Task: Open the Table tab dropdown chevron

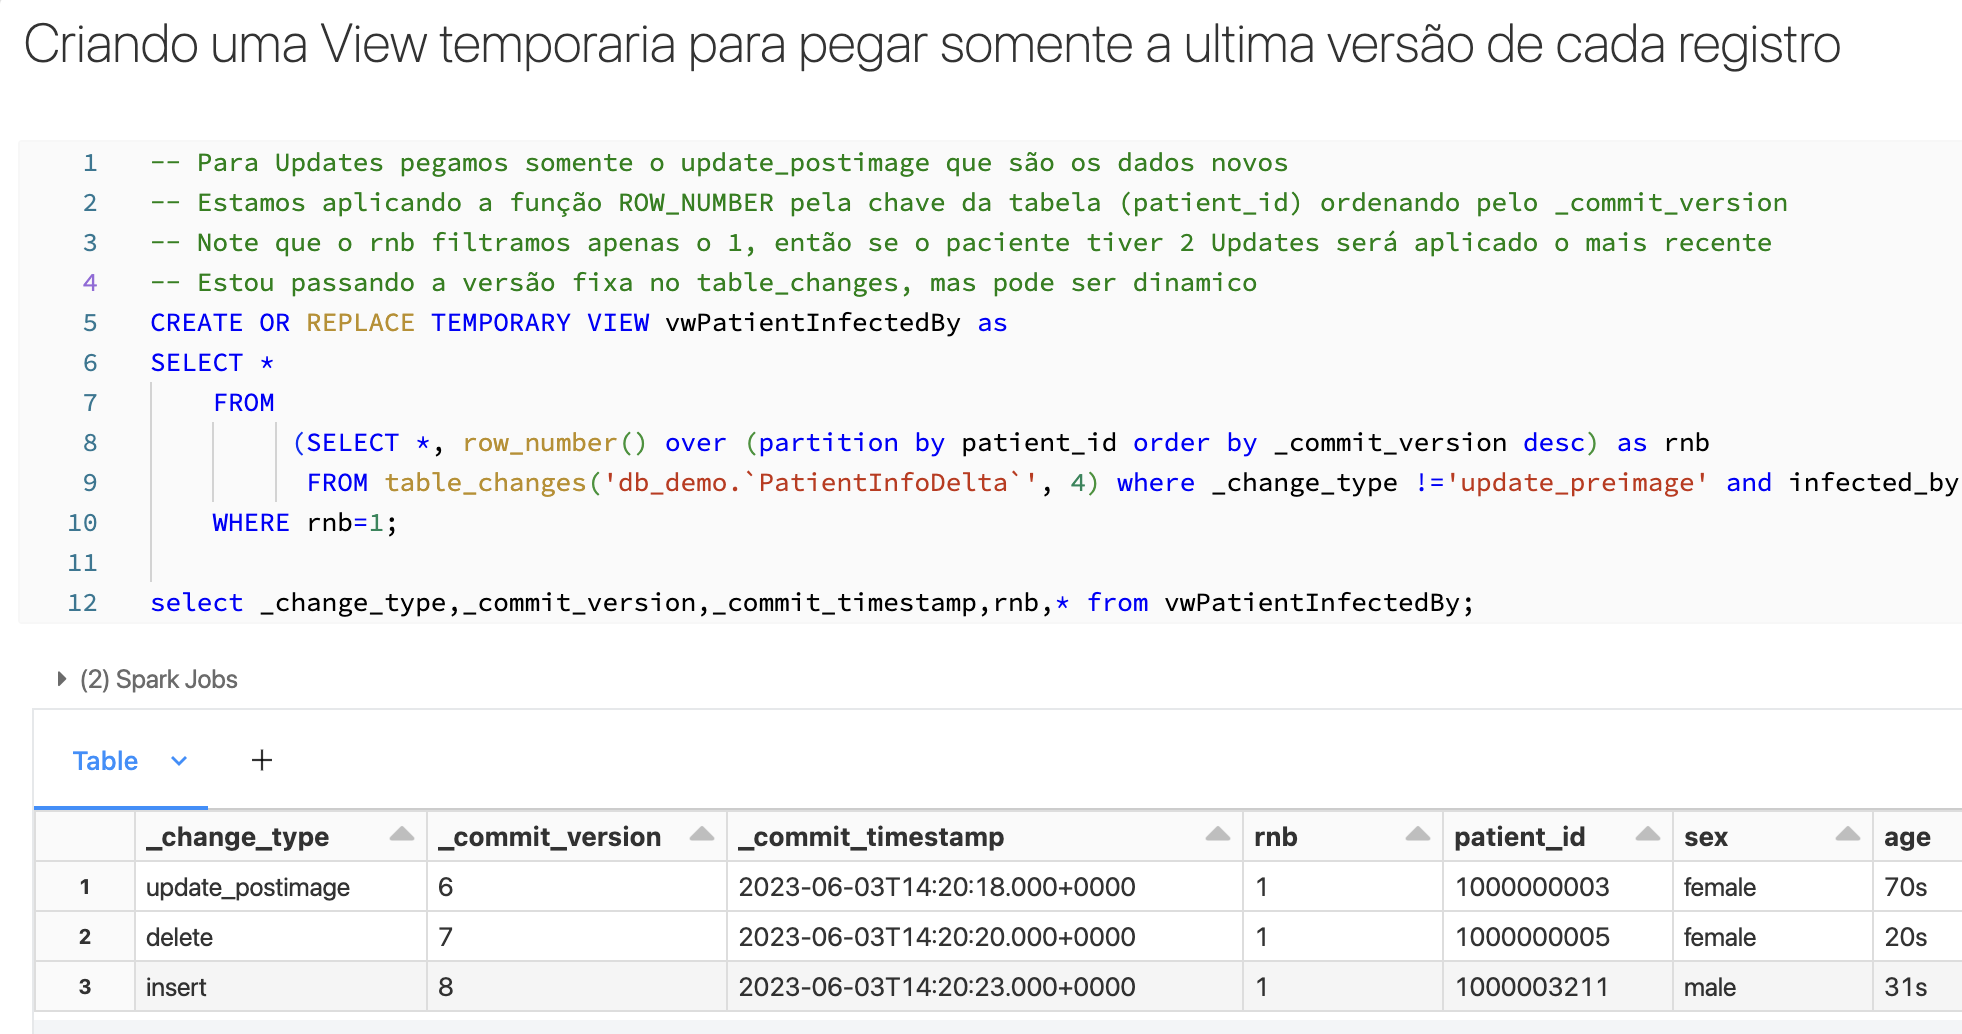Action: [x=179, y=761]
